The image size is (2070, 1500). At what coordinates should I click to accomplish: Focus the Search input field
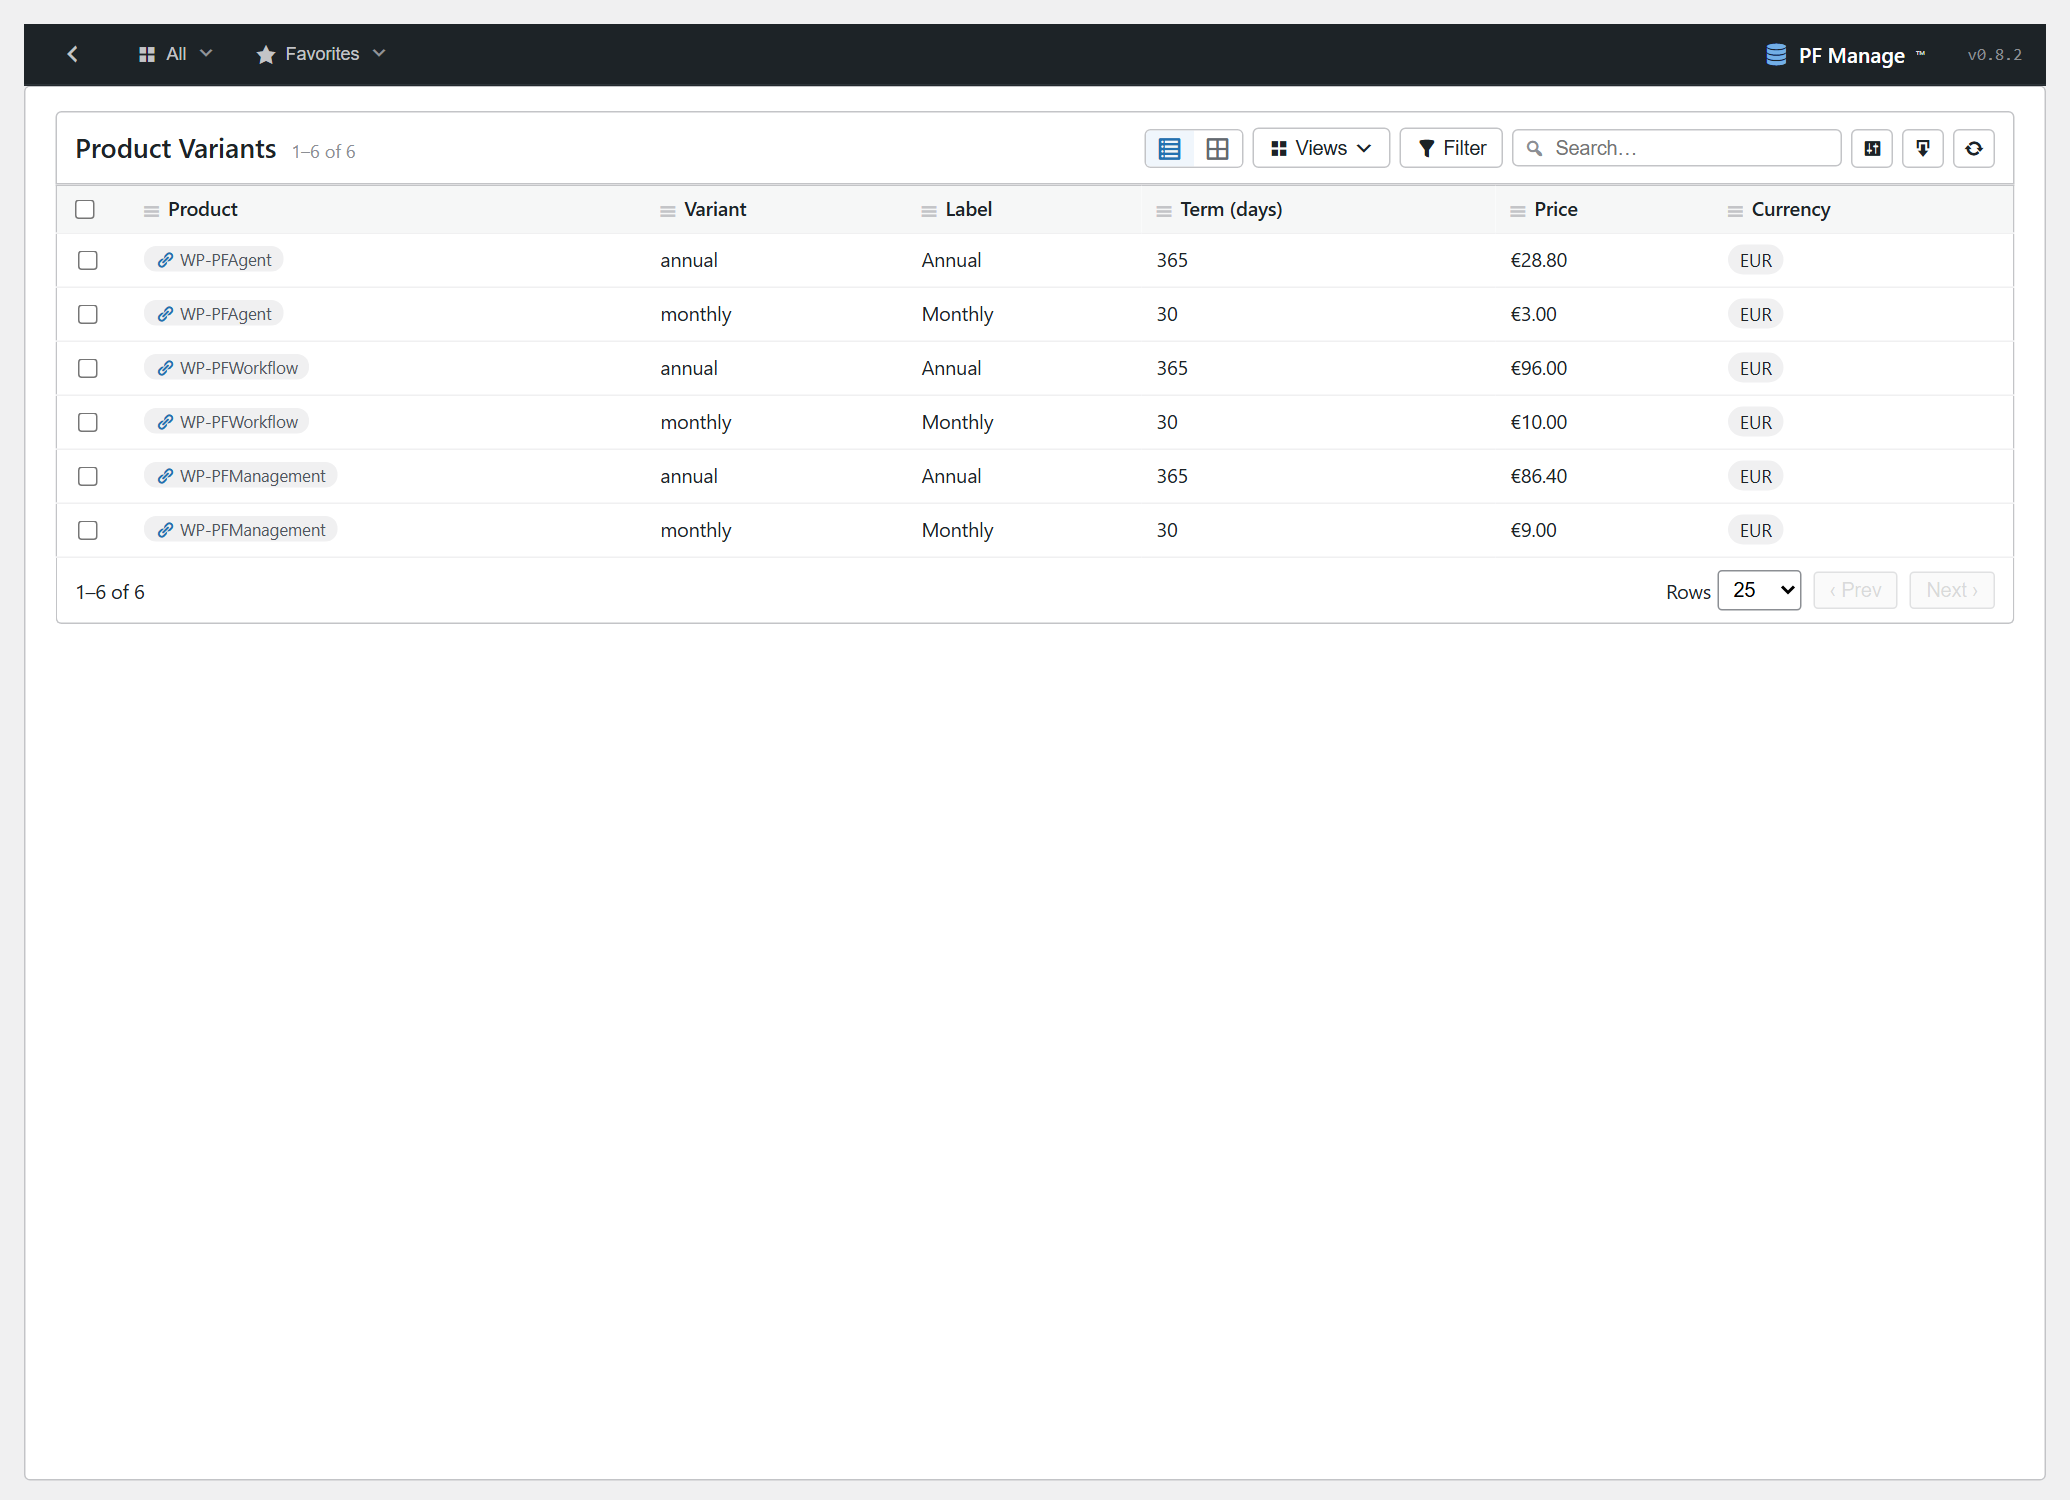tap(1677, 148)
